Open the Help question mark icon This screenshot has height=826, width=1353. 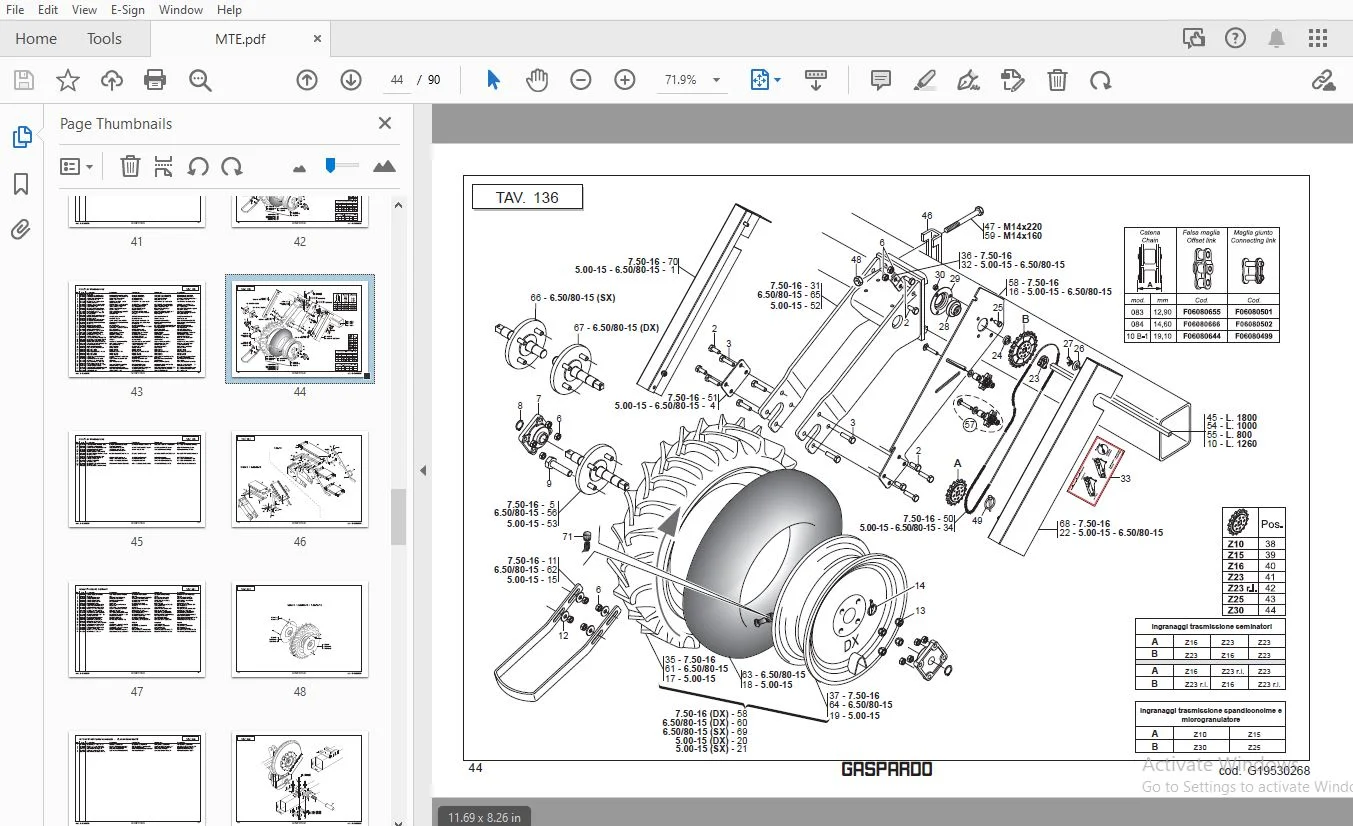click(1235, 39)
